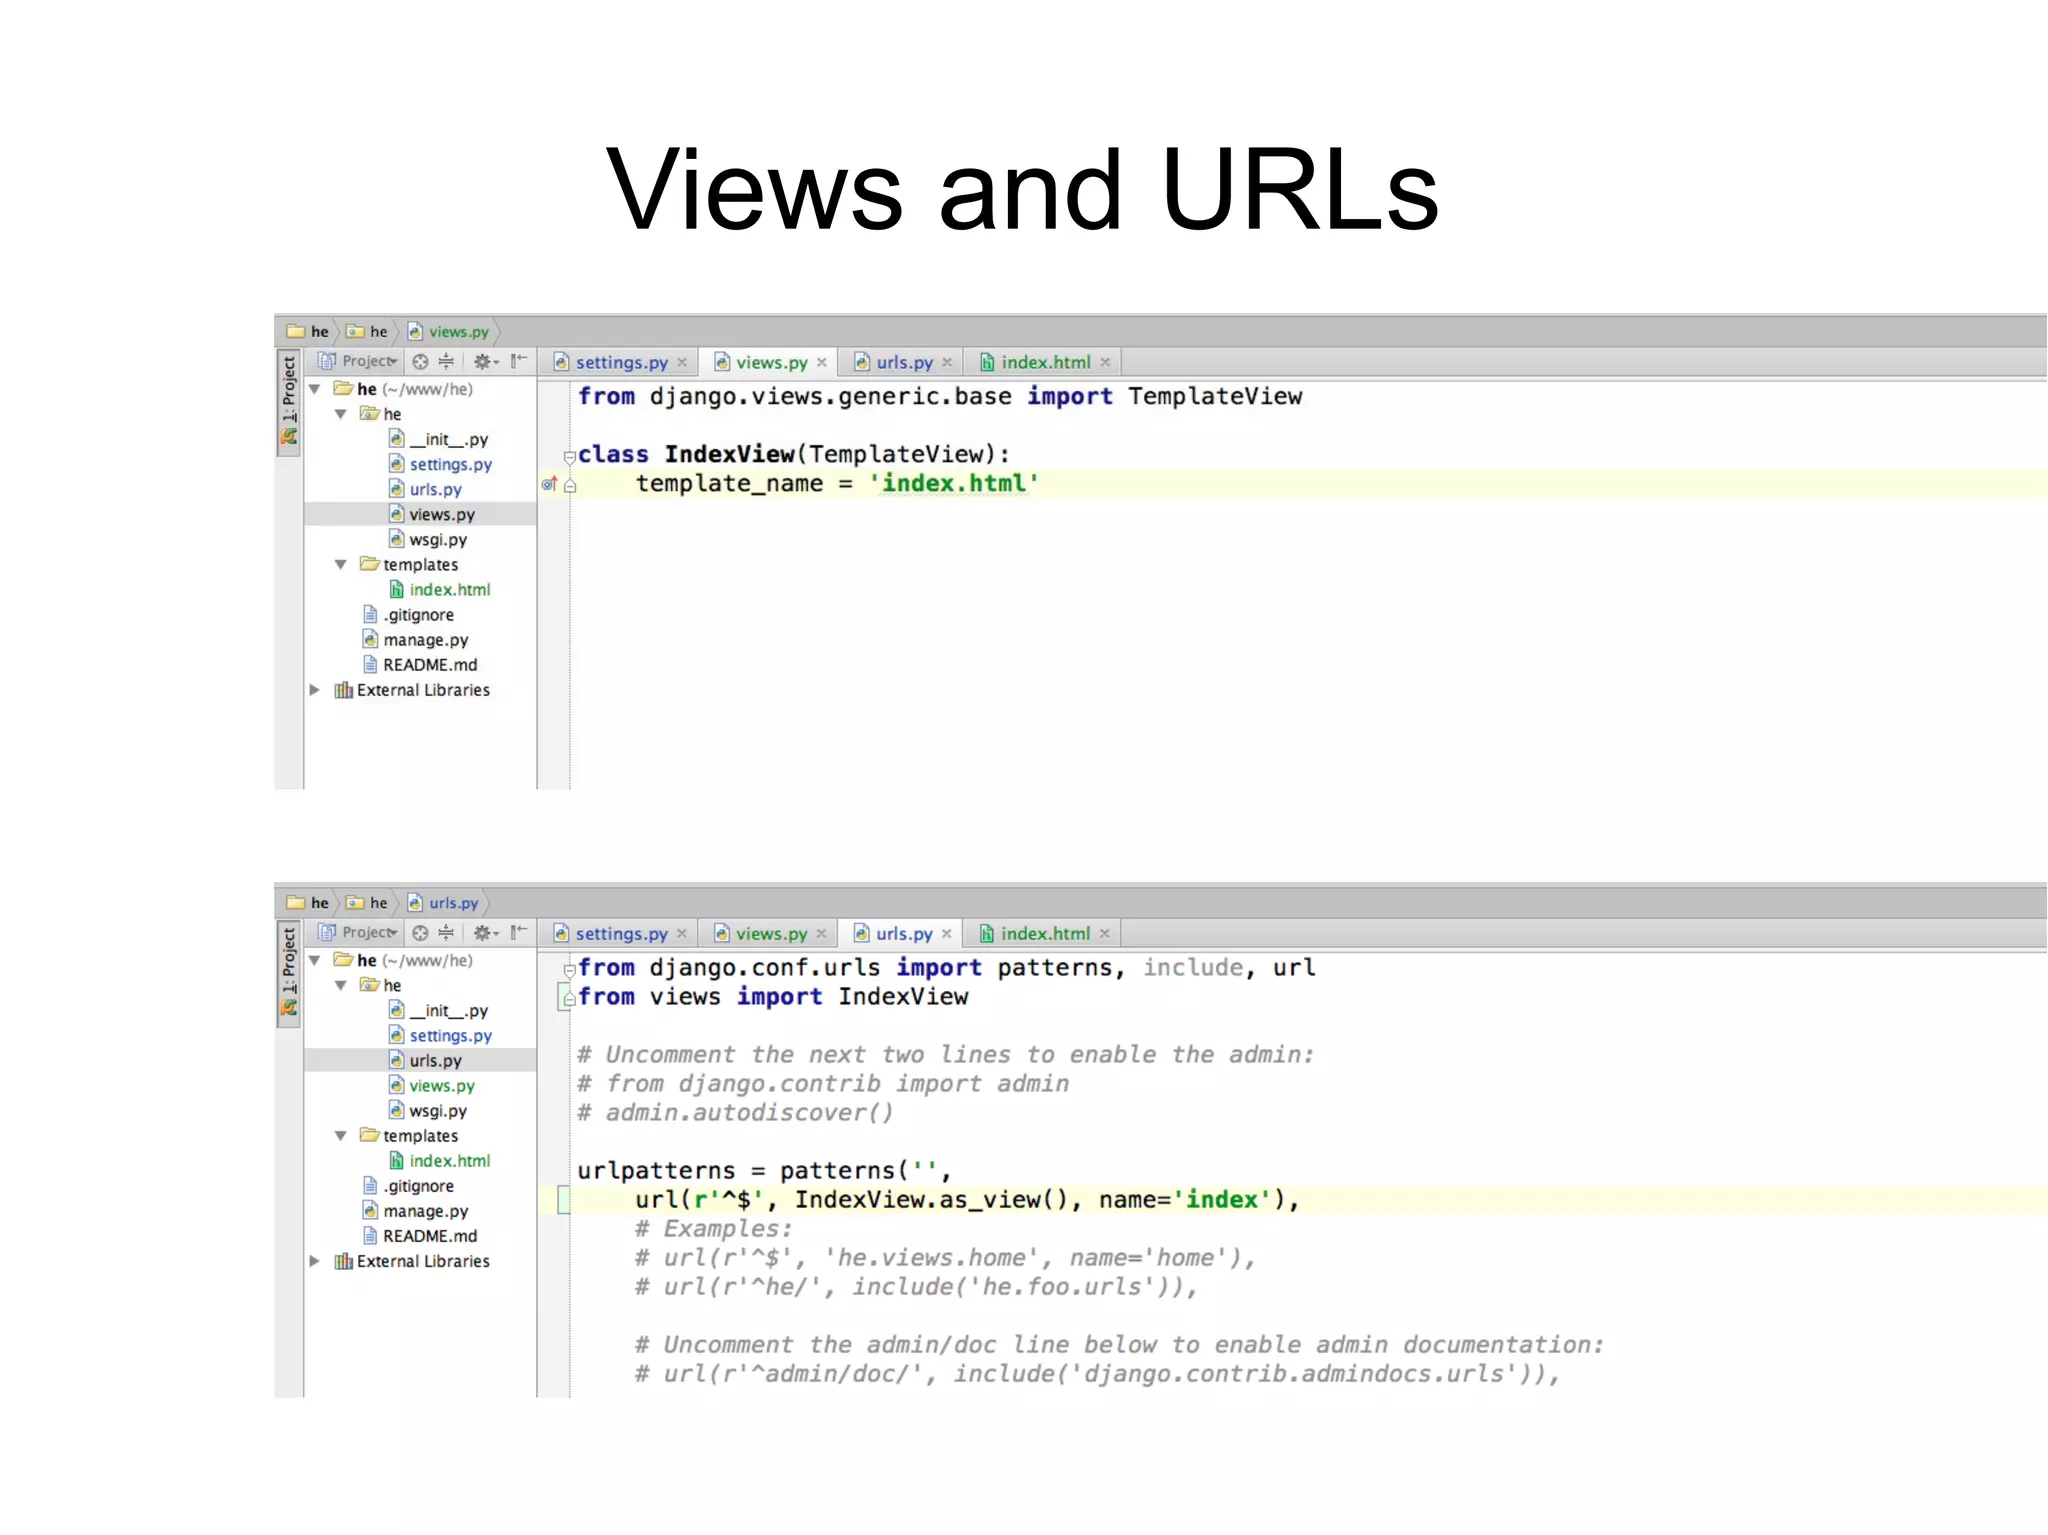
Task: Open Project view dropdown in top window
Action: pyautogui.click(x=358, y=362)
